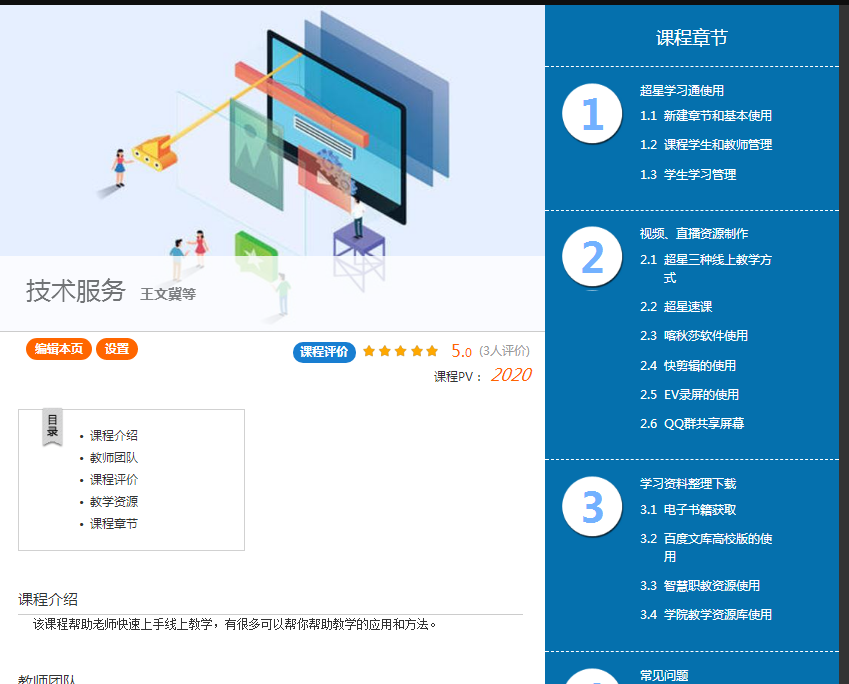Open the 课程评价 blue button

click(324, 352)
